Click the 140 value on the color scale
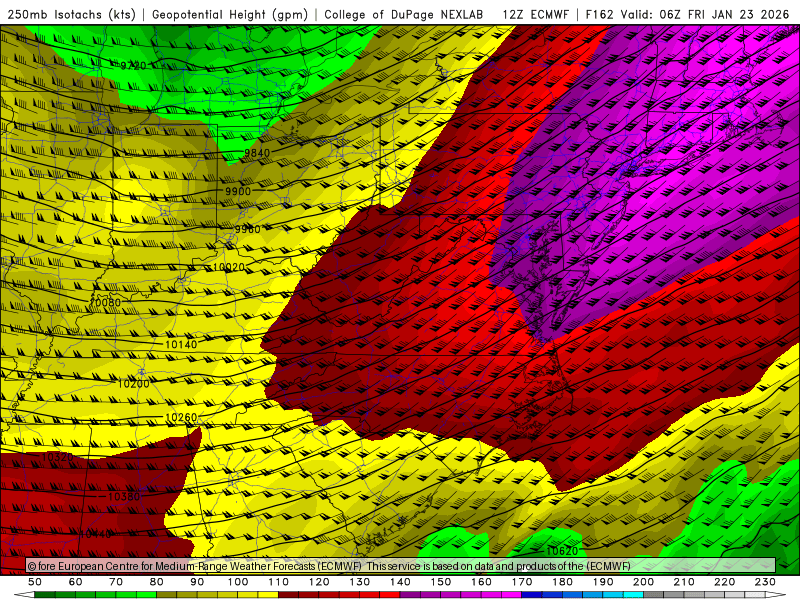 click(x=400, y=582)
